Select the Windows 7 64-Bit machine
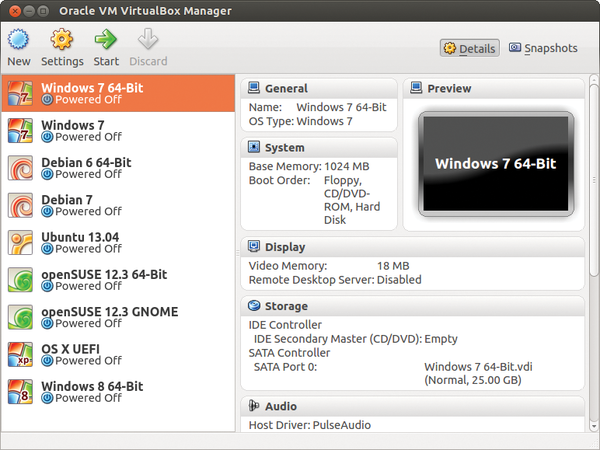The image size is (600, 450). coord(118,93)
